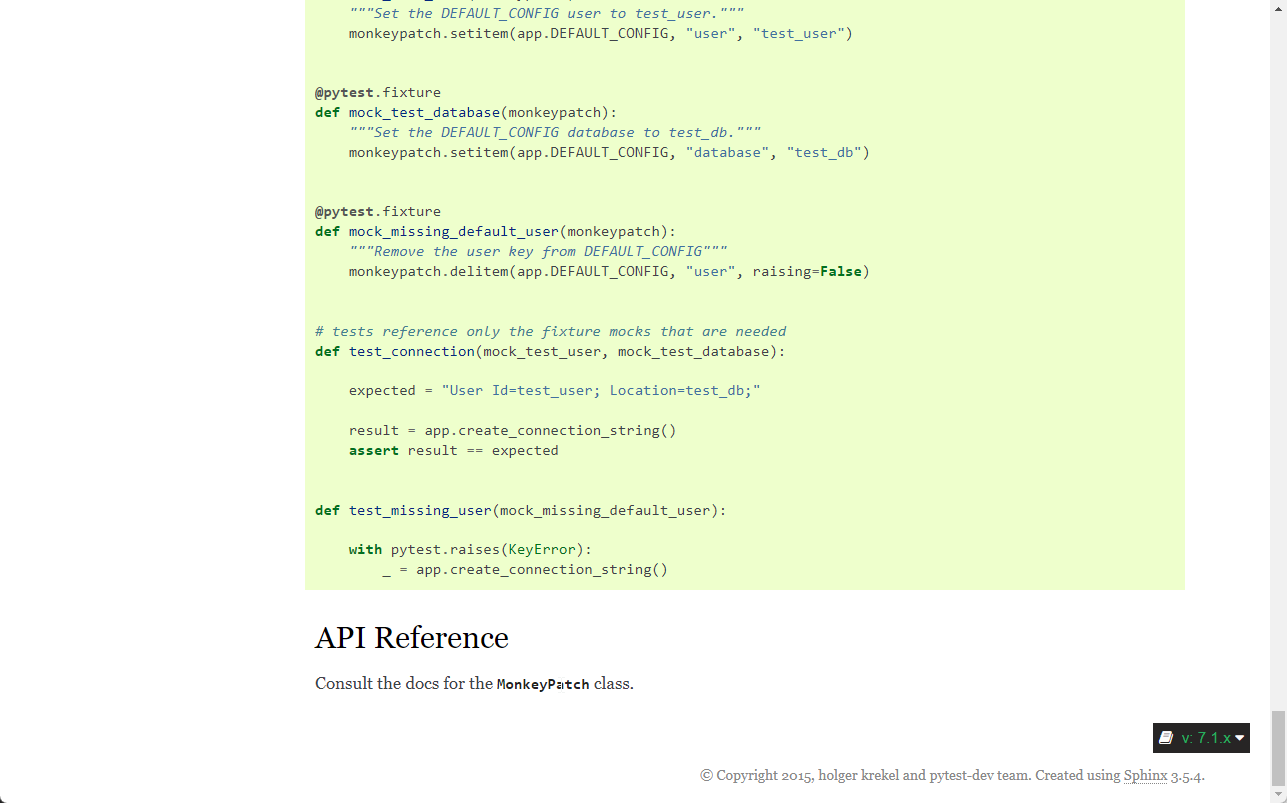The image size is (1287, 803).
Task: Open the MonkeyPatch class docs link
Action: click(x=543, y=684)
